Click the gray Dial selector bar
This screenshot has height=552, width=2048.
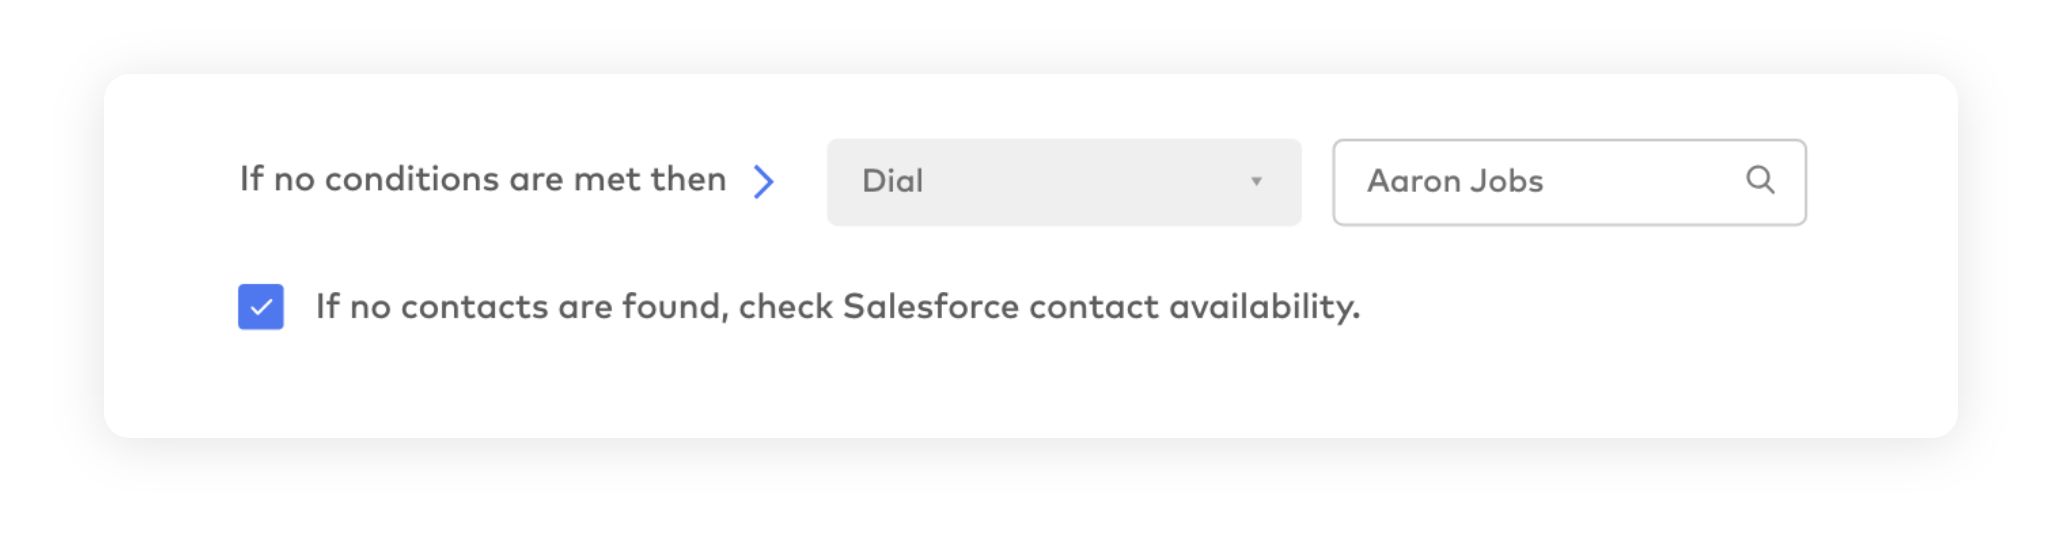pos(1063,182)
